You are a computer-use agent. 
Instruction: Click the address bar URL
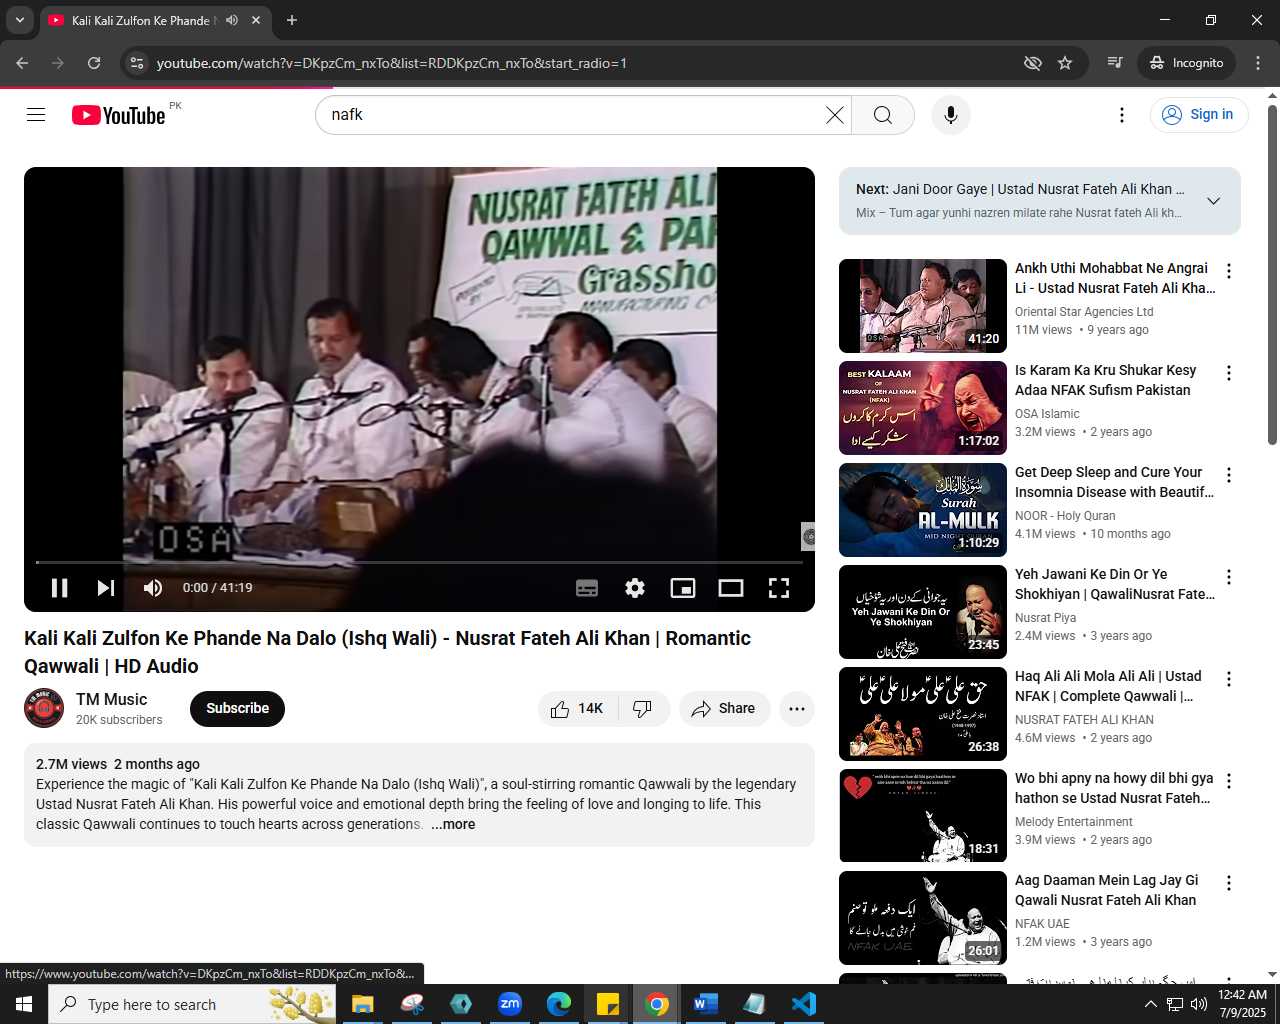point(391,63)
